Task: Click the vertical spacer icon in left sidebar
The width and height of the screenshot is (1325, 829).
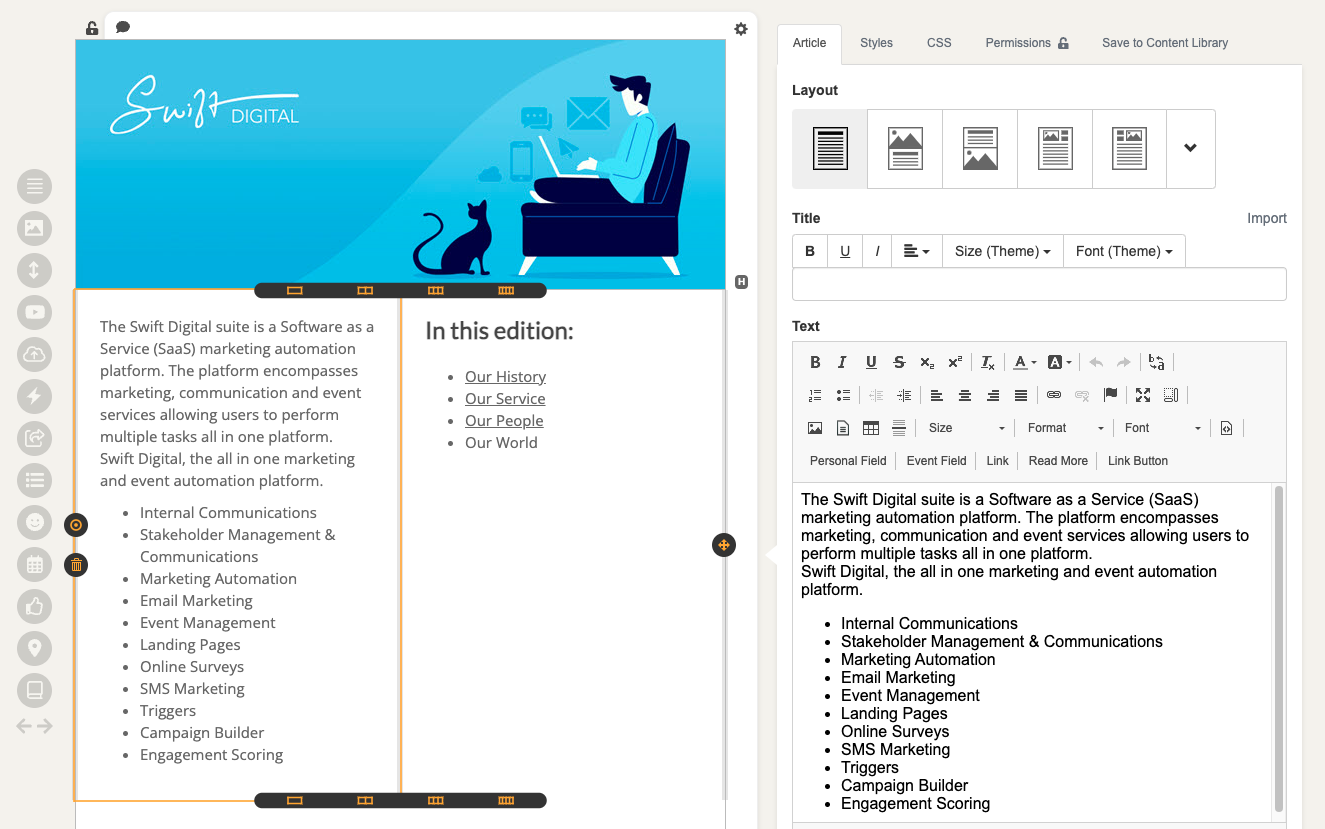Action: [x=35, y=270]
